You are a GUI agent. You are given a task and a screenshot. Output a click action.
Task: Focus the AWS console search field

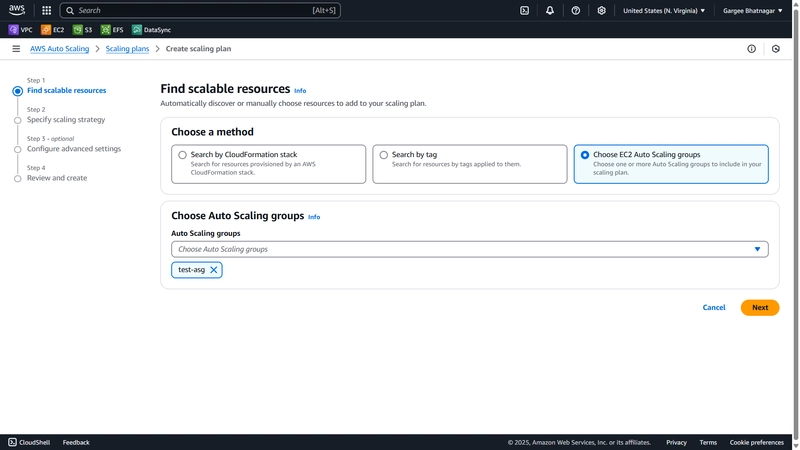pyautogui.click(x=200, y=10)
